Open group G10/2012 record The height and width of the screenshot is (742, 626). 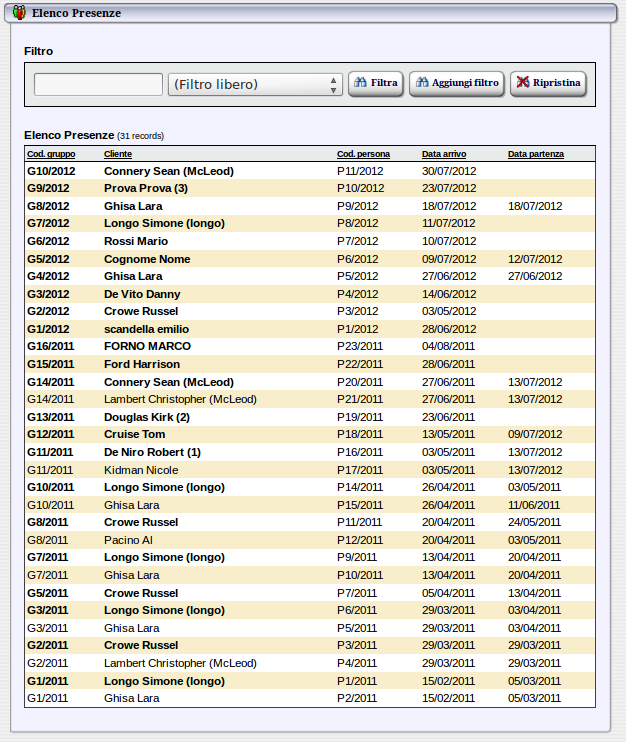point(49,171)
